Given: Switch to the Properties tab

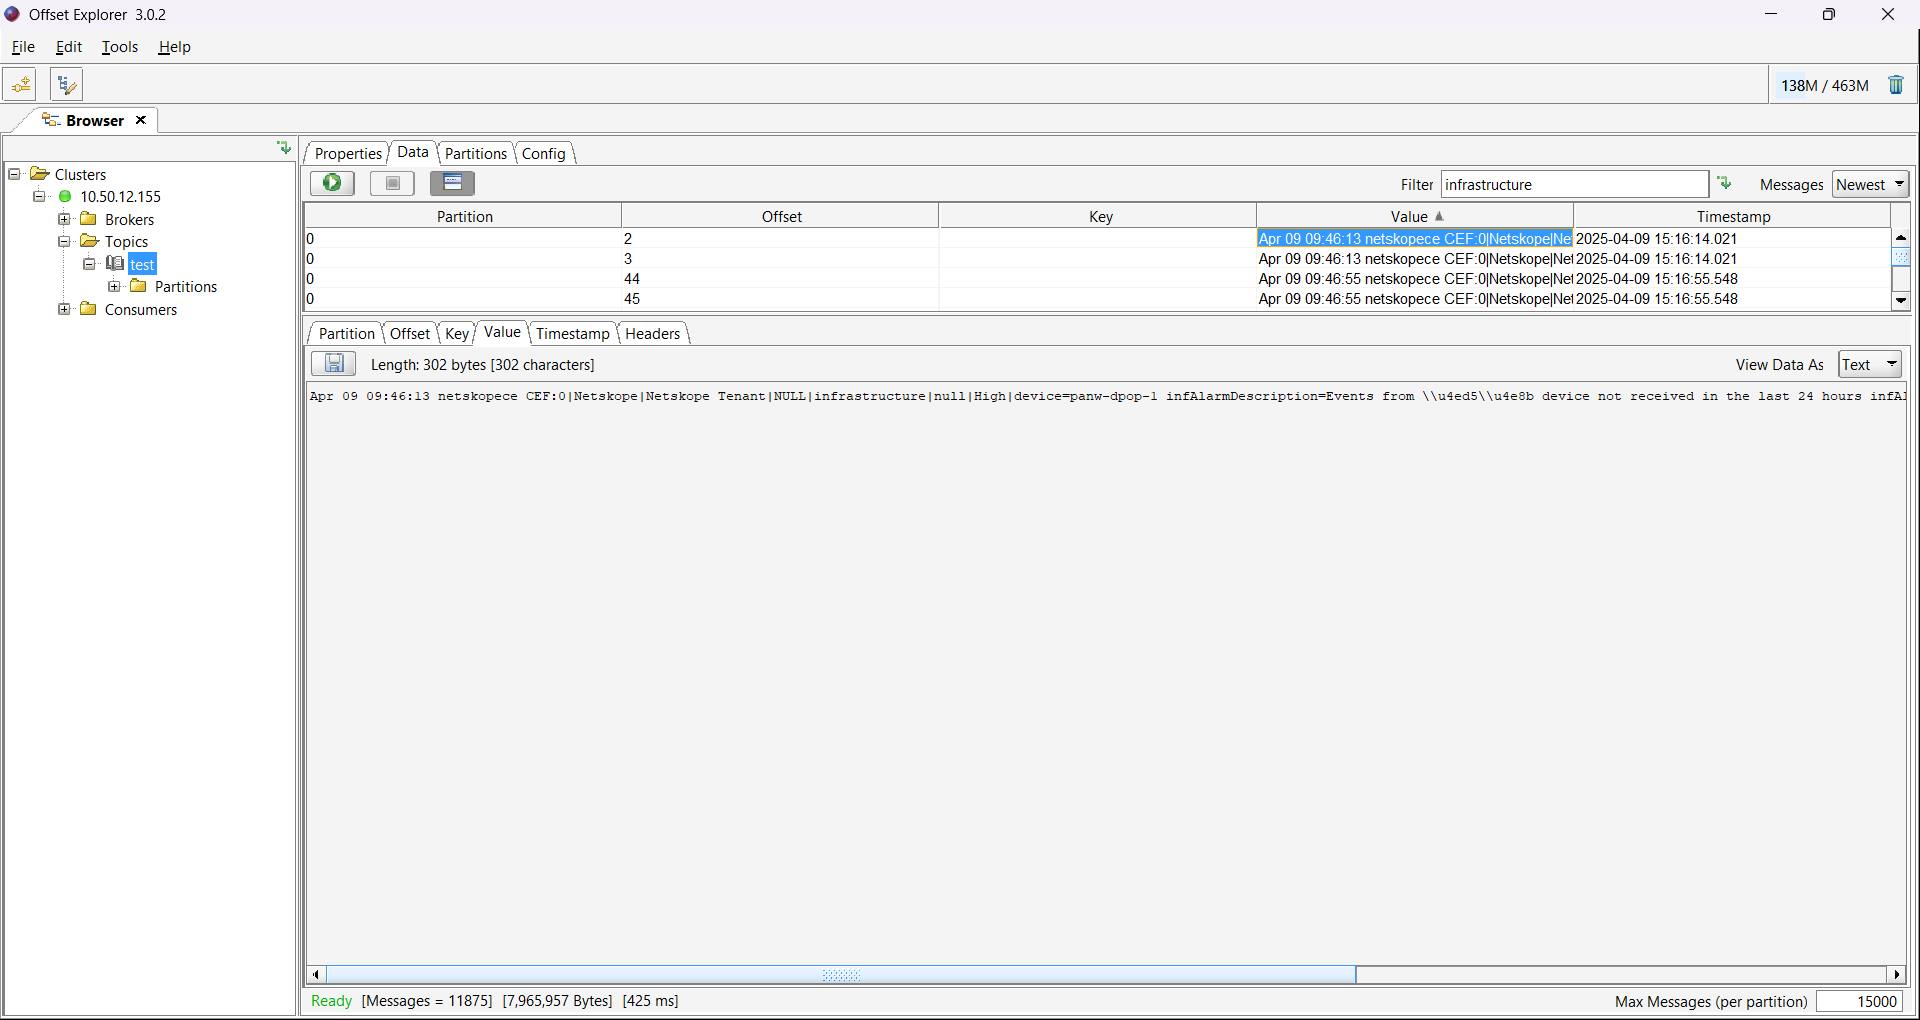Looking at the screenshot, I should pyautogui.click(x=348, y=153).
